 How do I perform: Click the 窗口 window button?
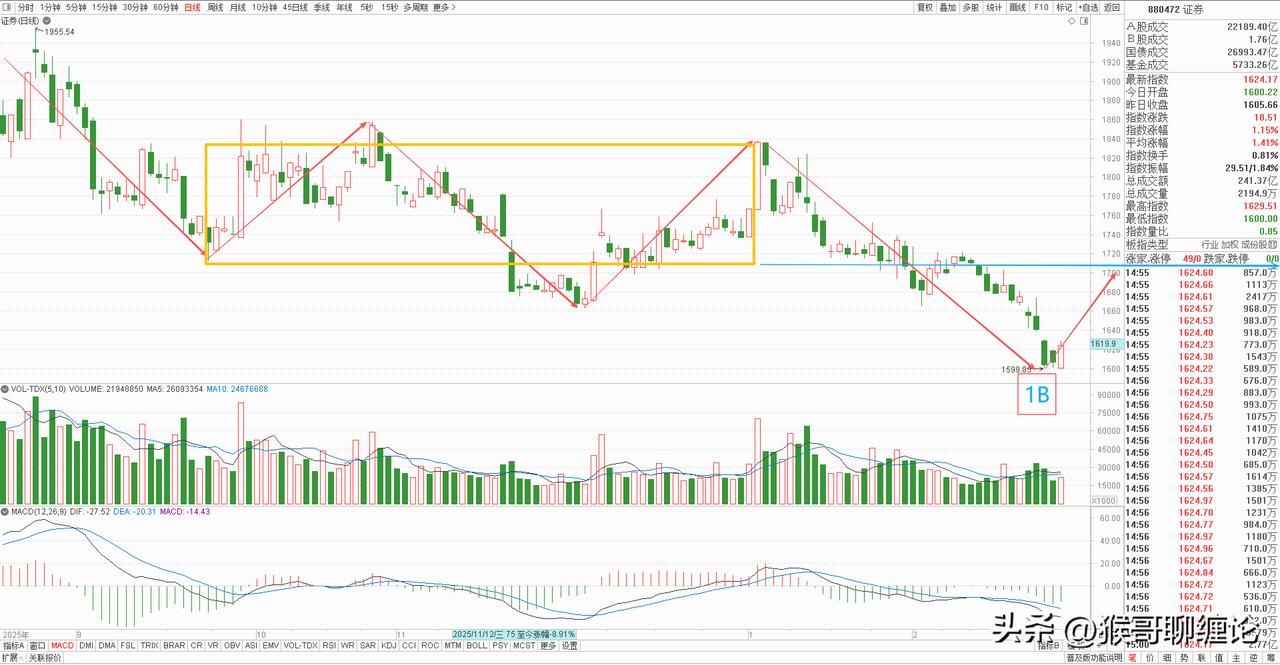tap(37, 646)
